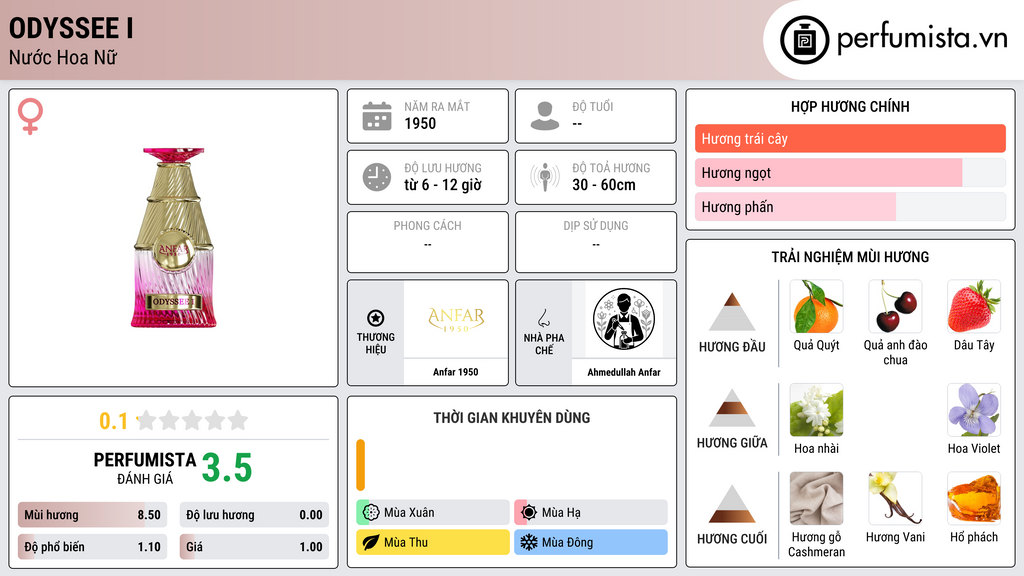Image resolution: width=1024 pixels, height=576 pixels.
Task: Click the star badge icon above Thương hiệu
Action: (x=376, y=318)
